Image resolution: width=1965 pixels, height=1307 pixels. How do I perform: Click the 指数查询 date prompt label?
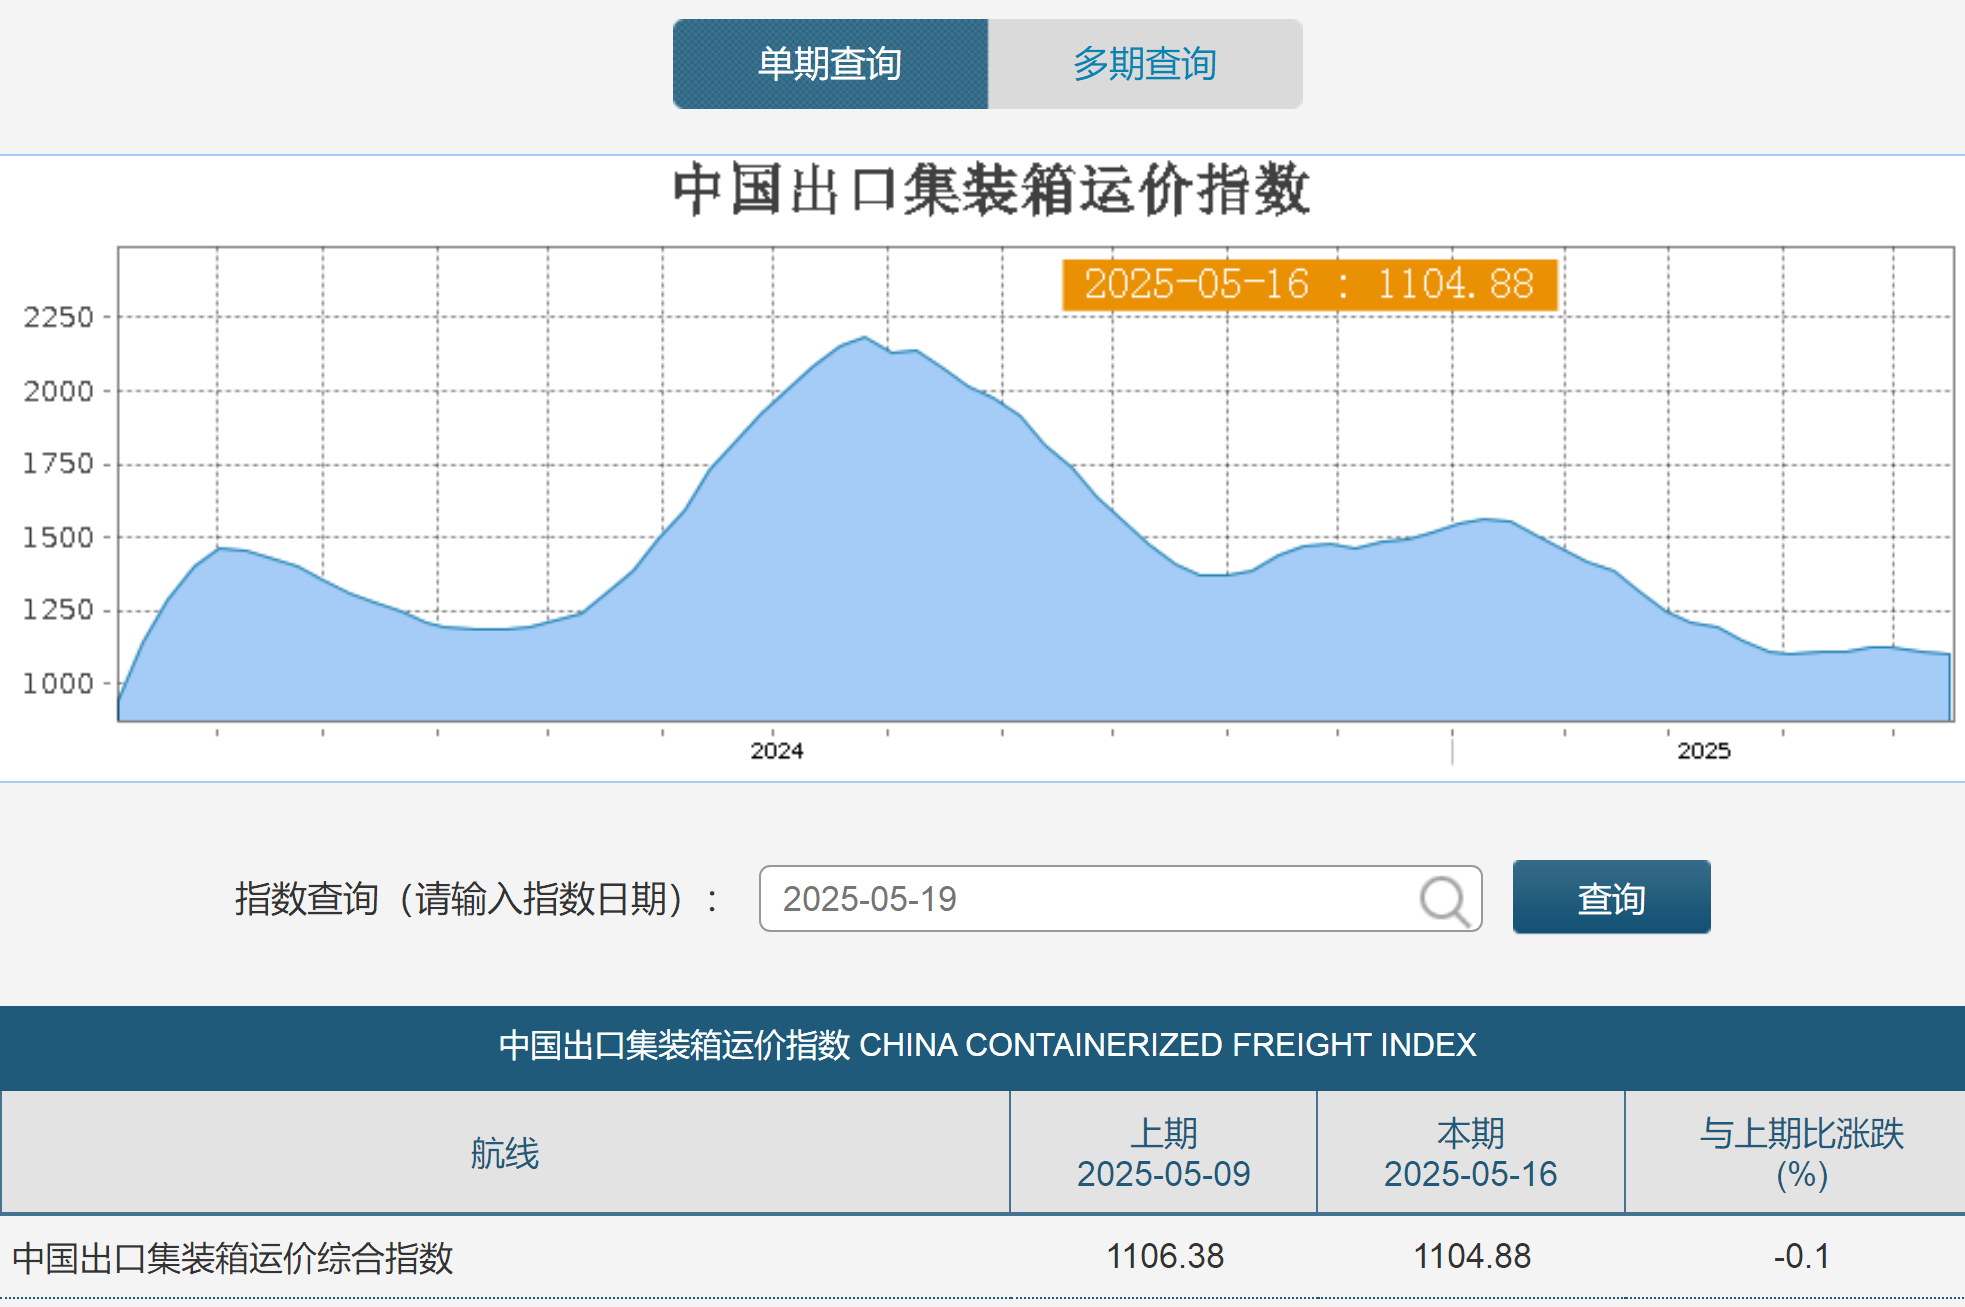(475, 899)
